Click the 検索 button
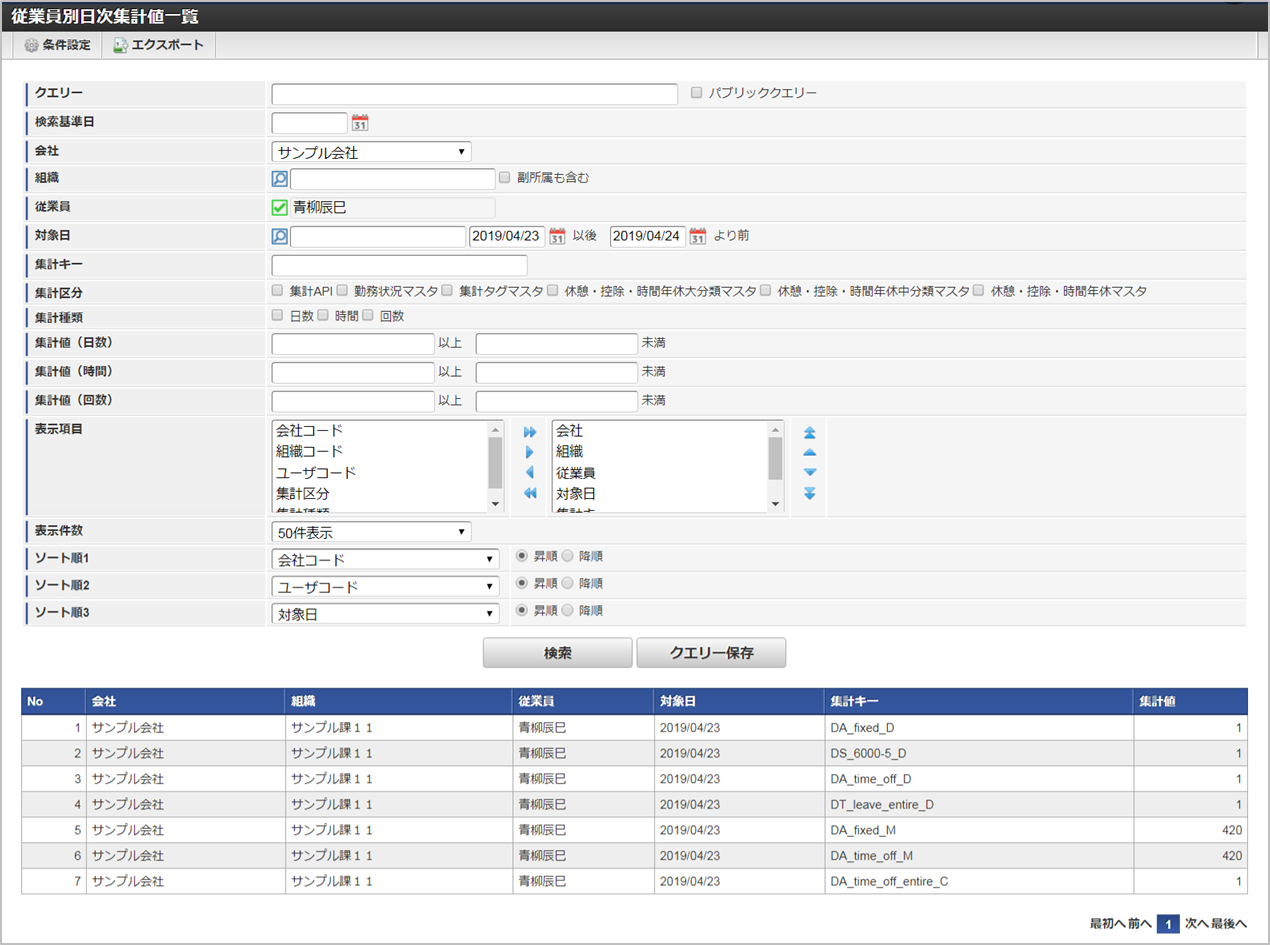This screenshot has width=1270, height=945. [x=558, y=653]
